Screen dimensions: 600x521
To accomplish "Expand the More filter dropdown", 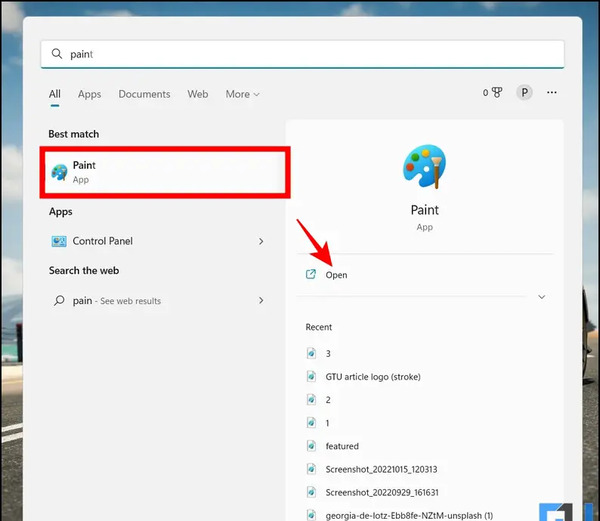I will coord(242,94).
